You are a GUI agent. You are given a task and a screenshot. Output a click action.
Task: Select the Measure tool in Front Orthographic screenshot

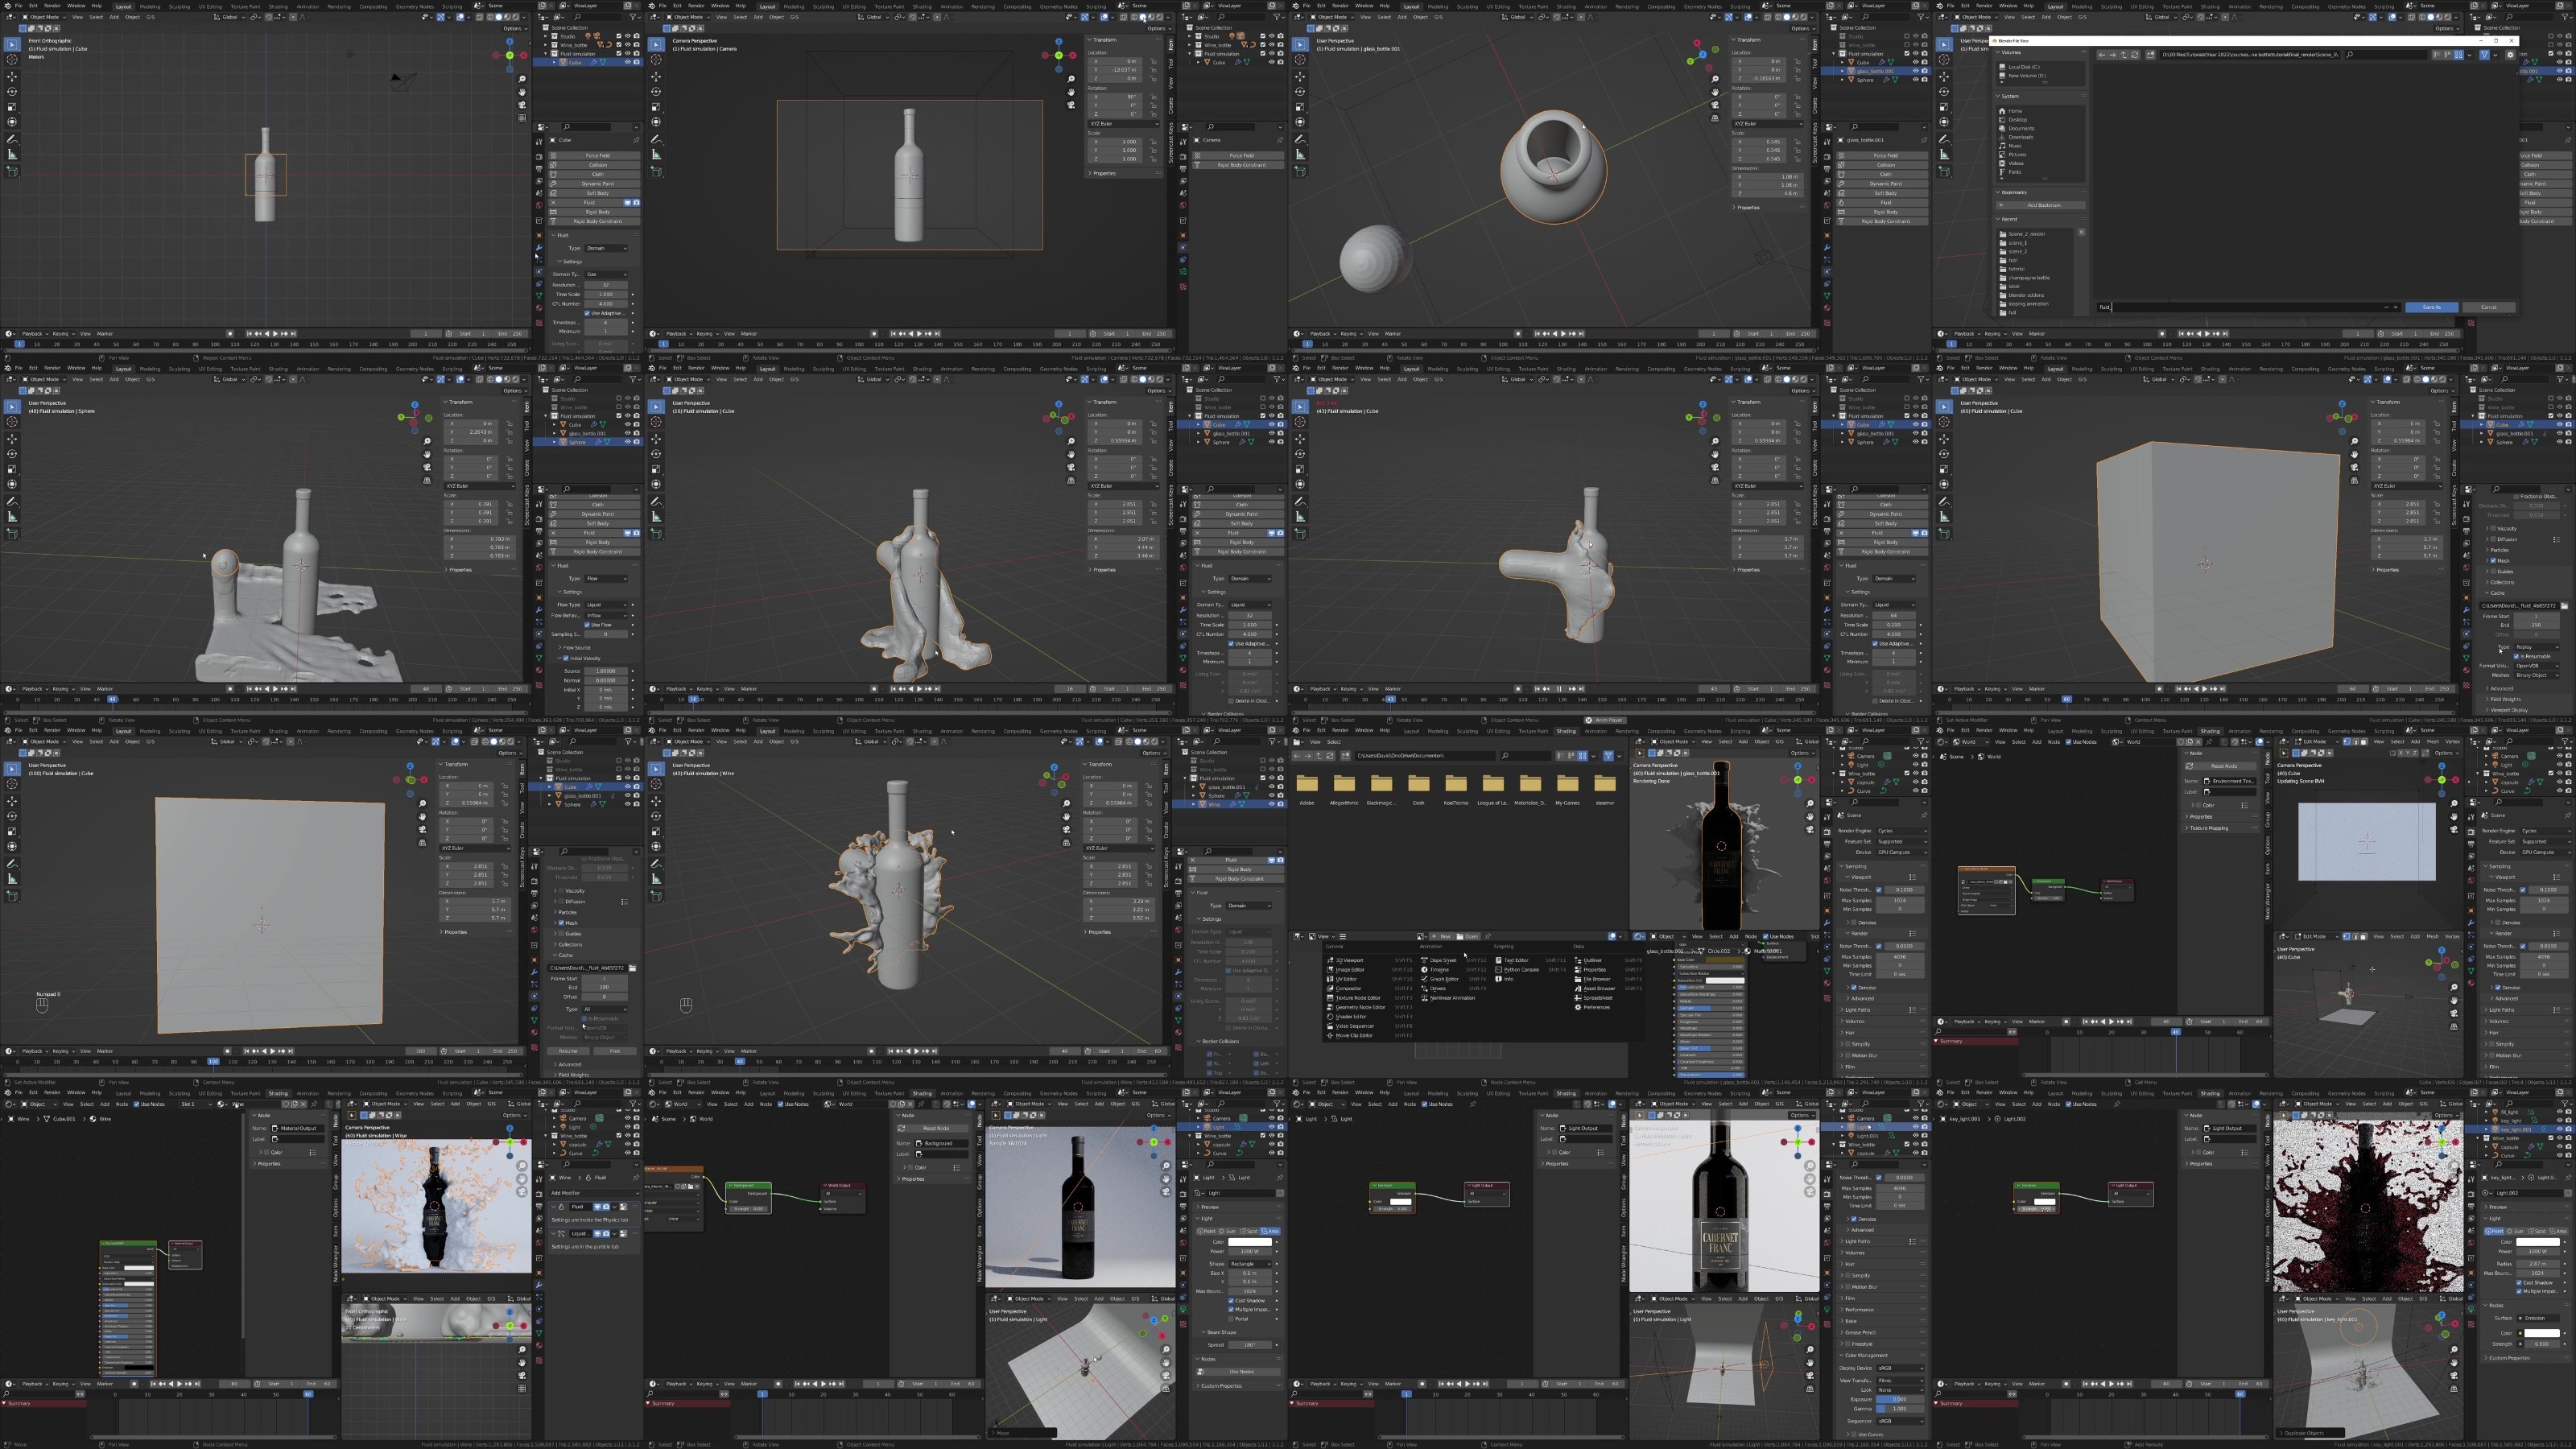(12, 154)
